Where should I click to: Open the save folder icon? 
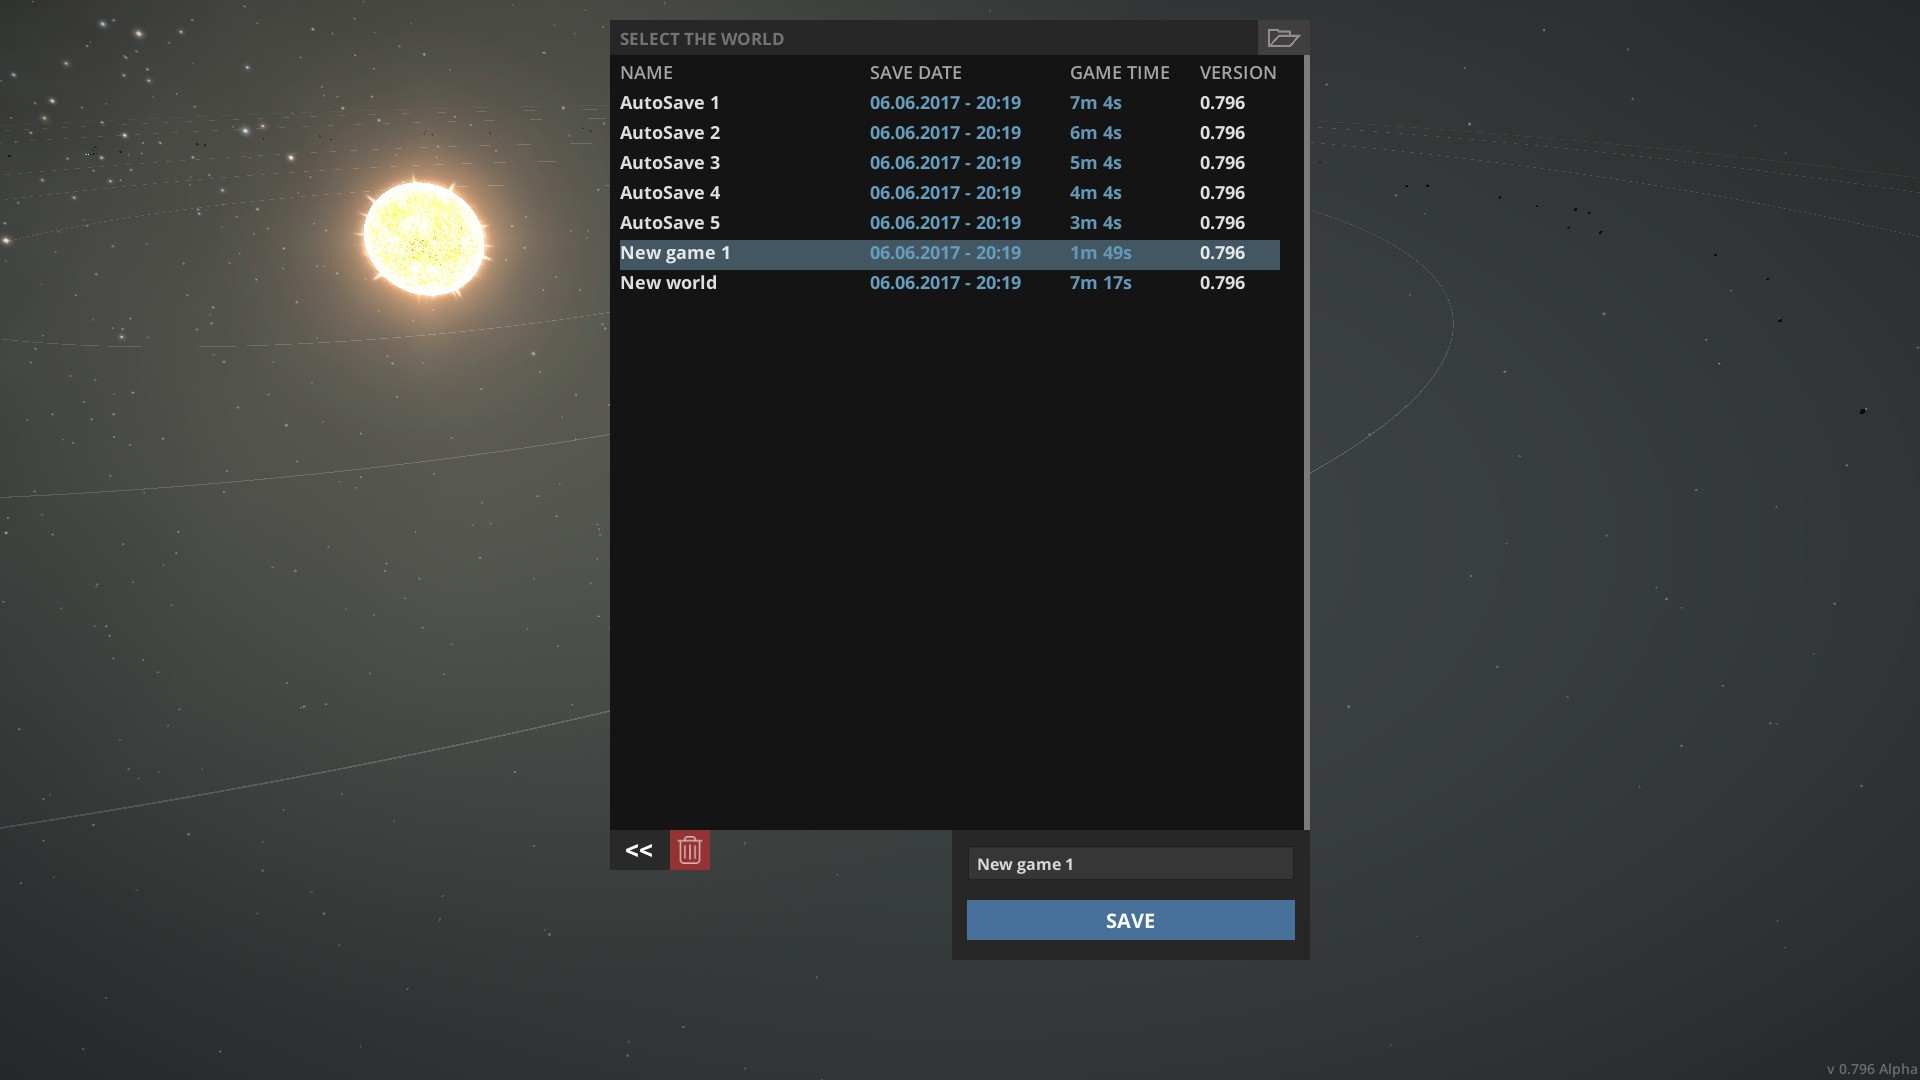point(1283,38)
